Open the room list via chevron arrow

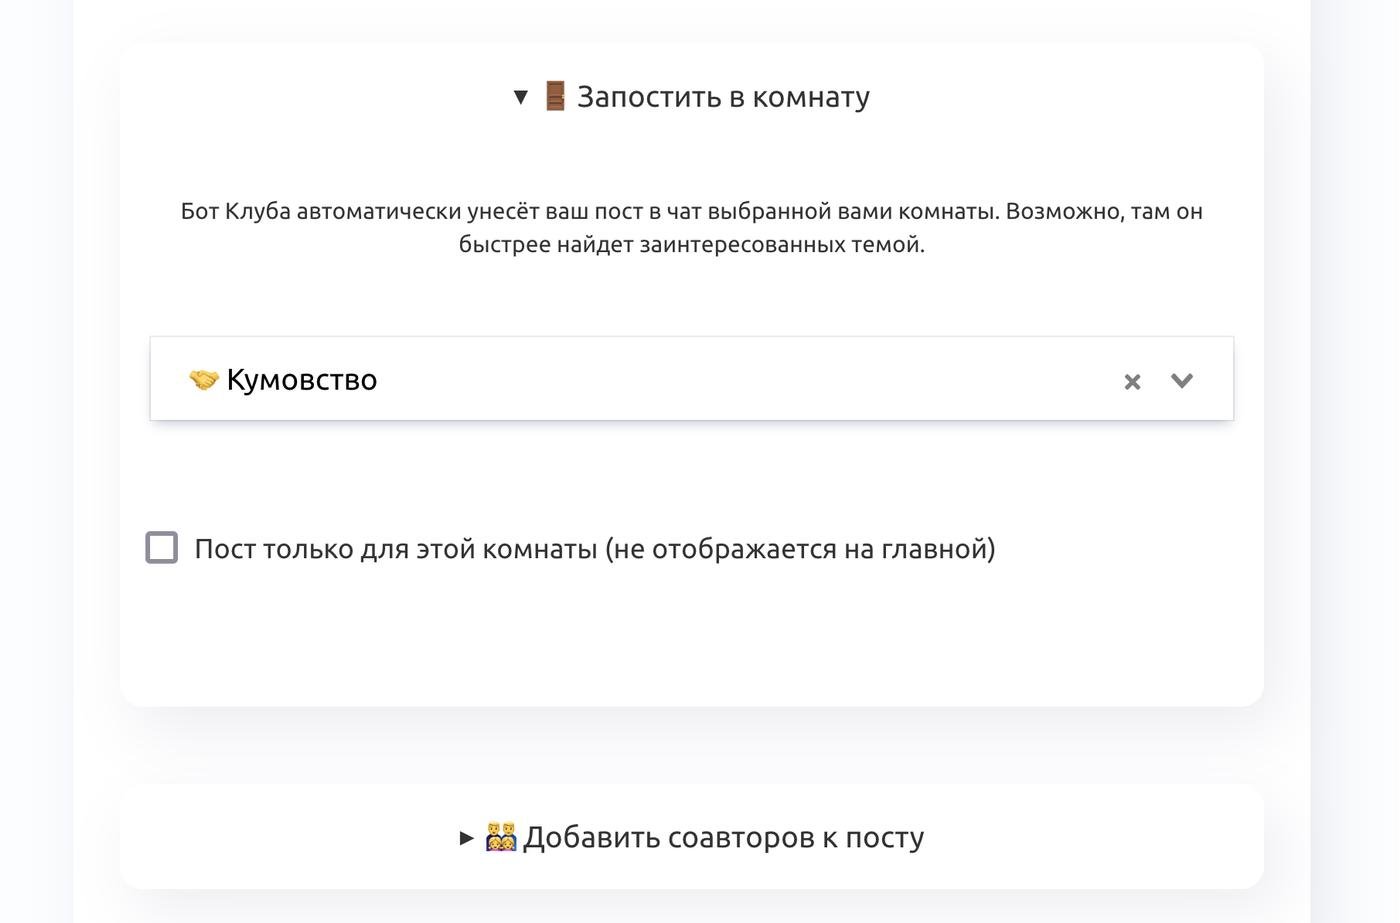pyautogui.click(x=1182, y=380)
